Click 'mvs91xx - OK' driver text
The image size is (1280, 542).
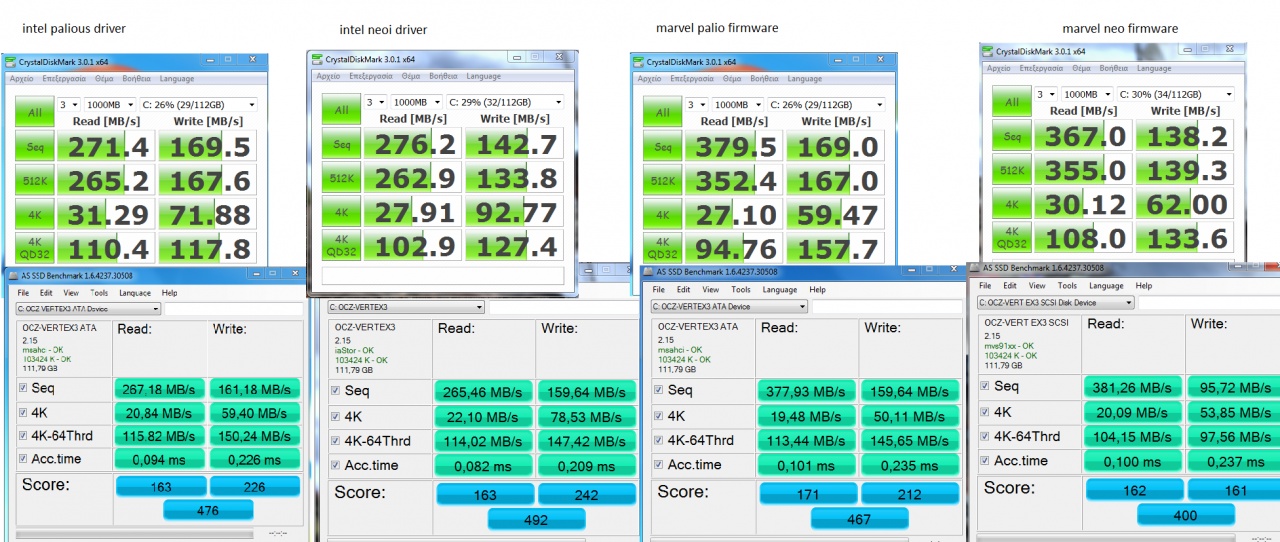[x=1008, y=346]
